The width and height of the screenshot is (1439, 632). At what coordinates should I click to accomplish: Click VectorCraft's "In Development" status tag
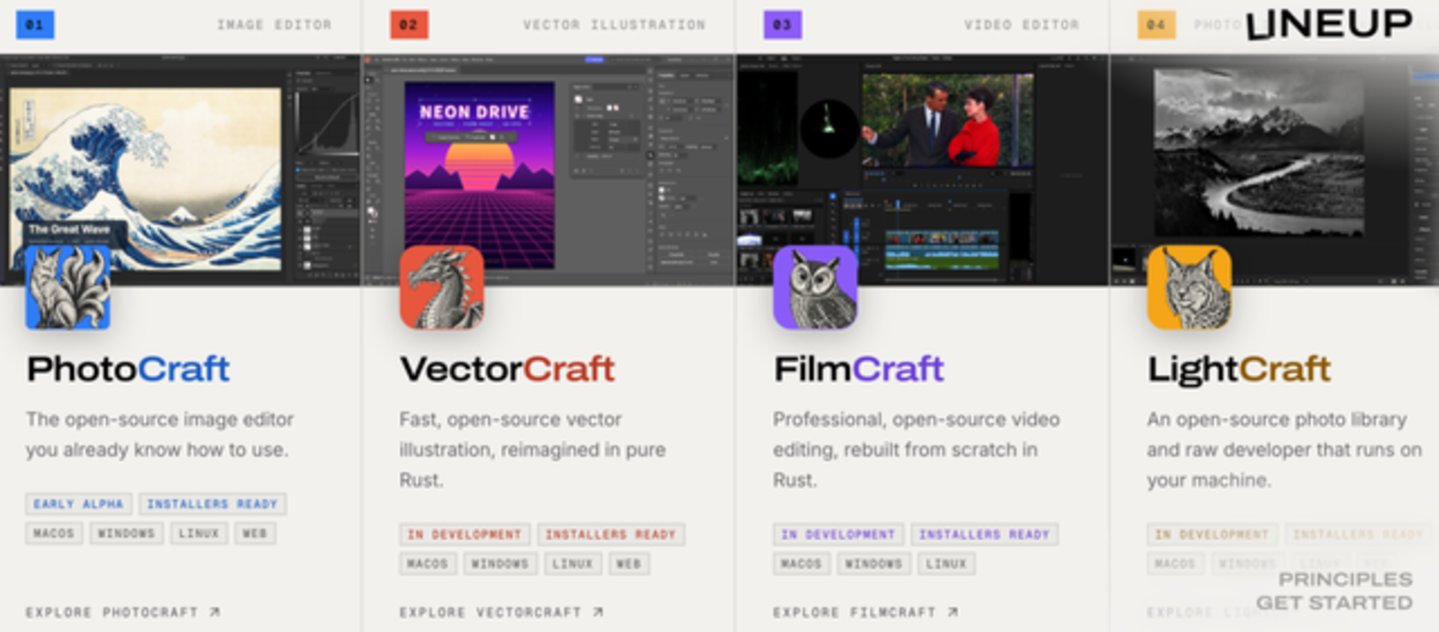coord(465,535)
